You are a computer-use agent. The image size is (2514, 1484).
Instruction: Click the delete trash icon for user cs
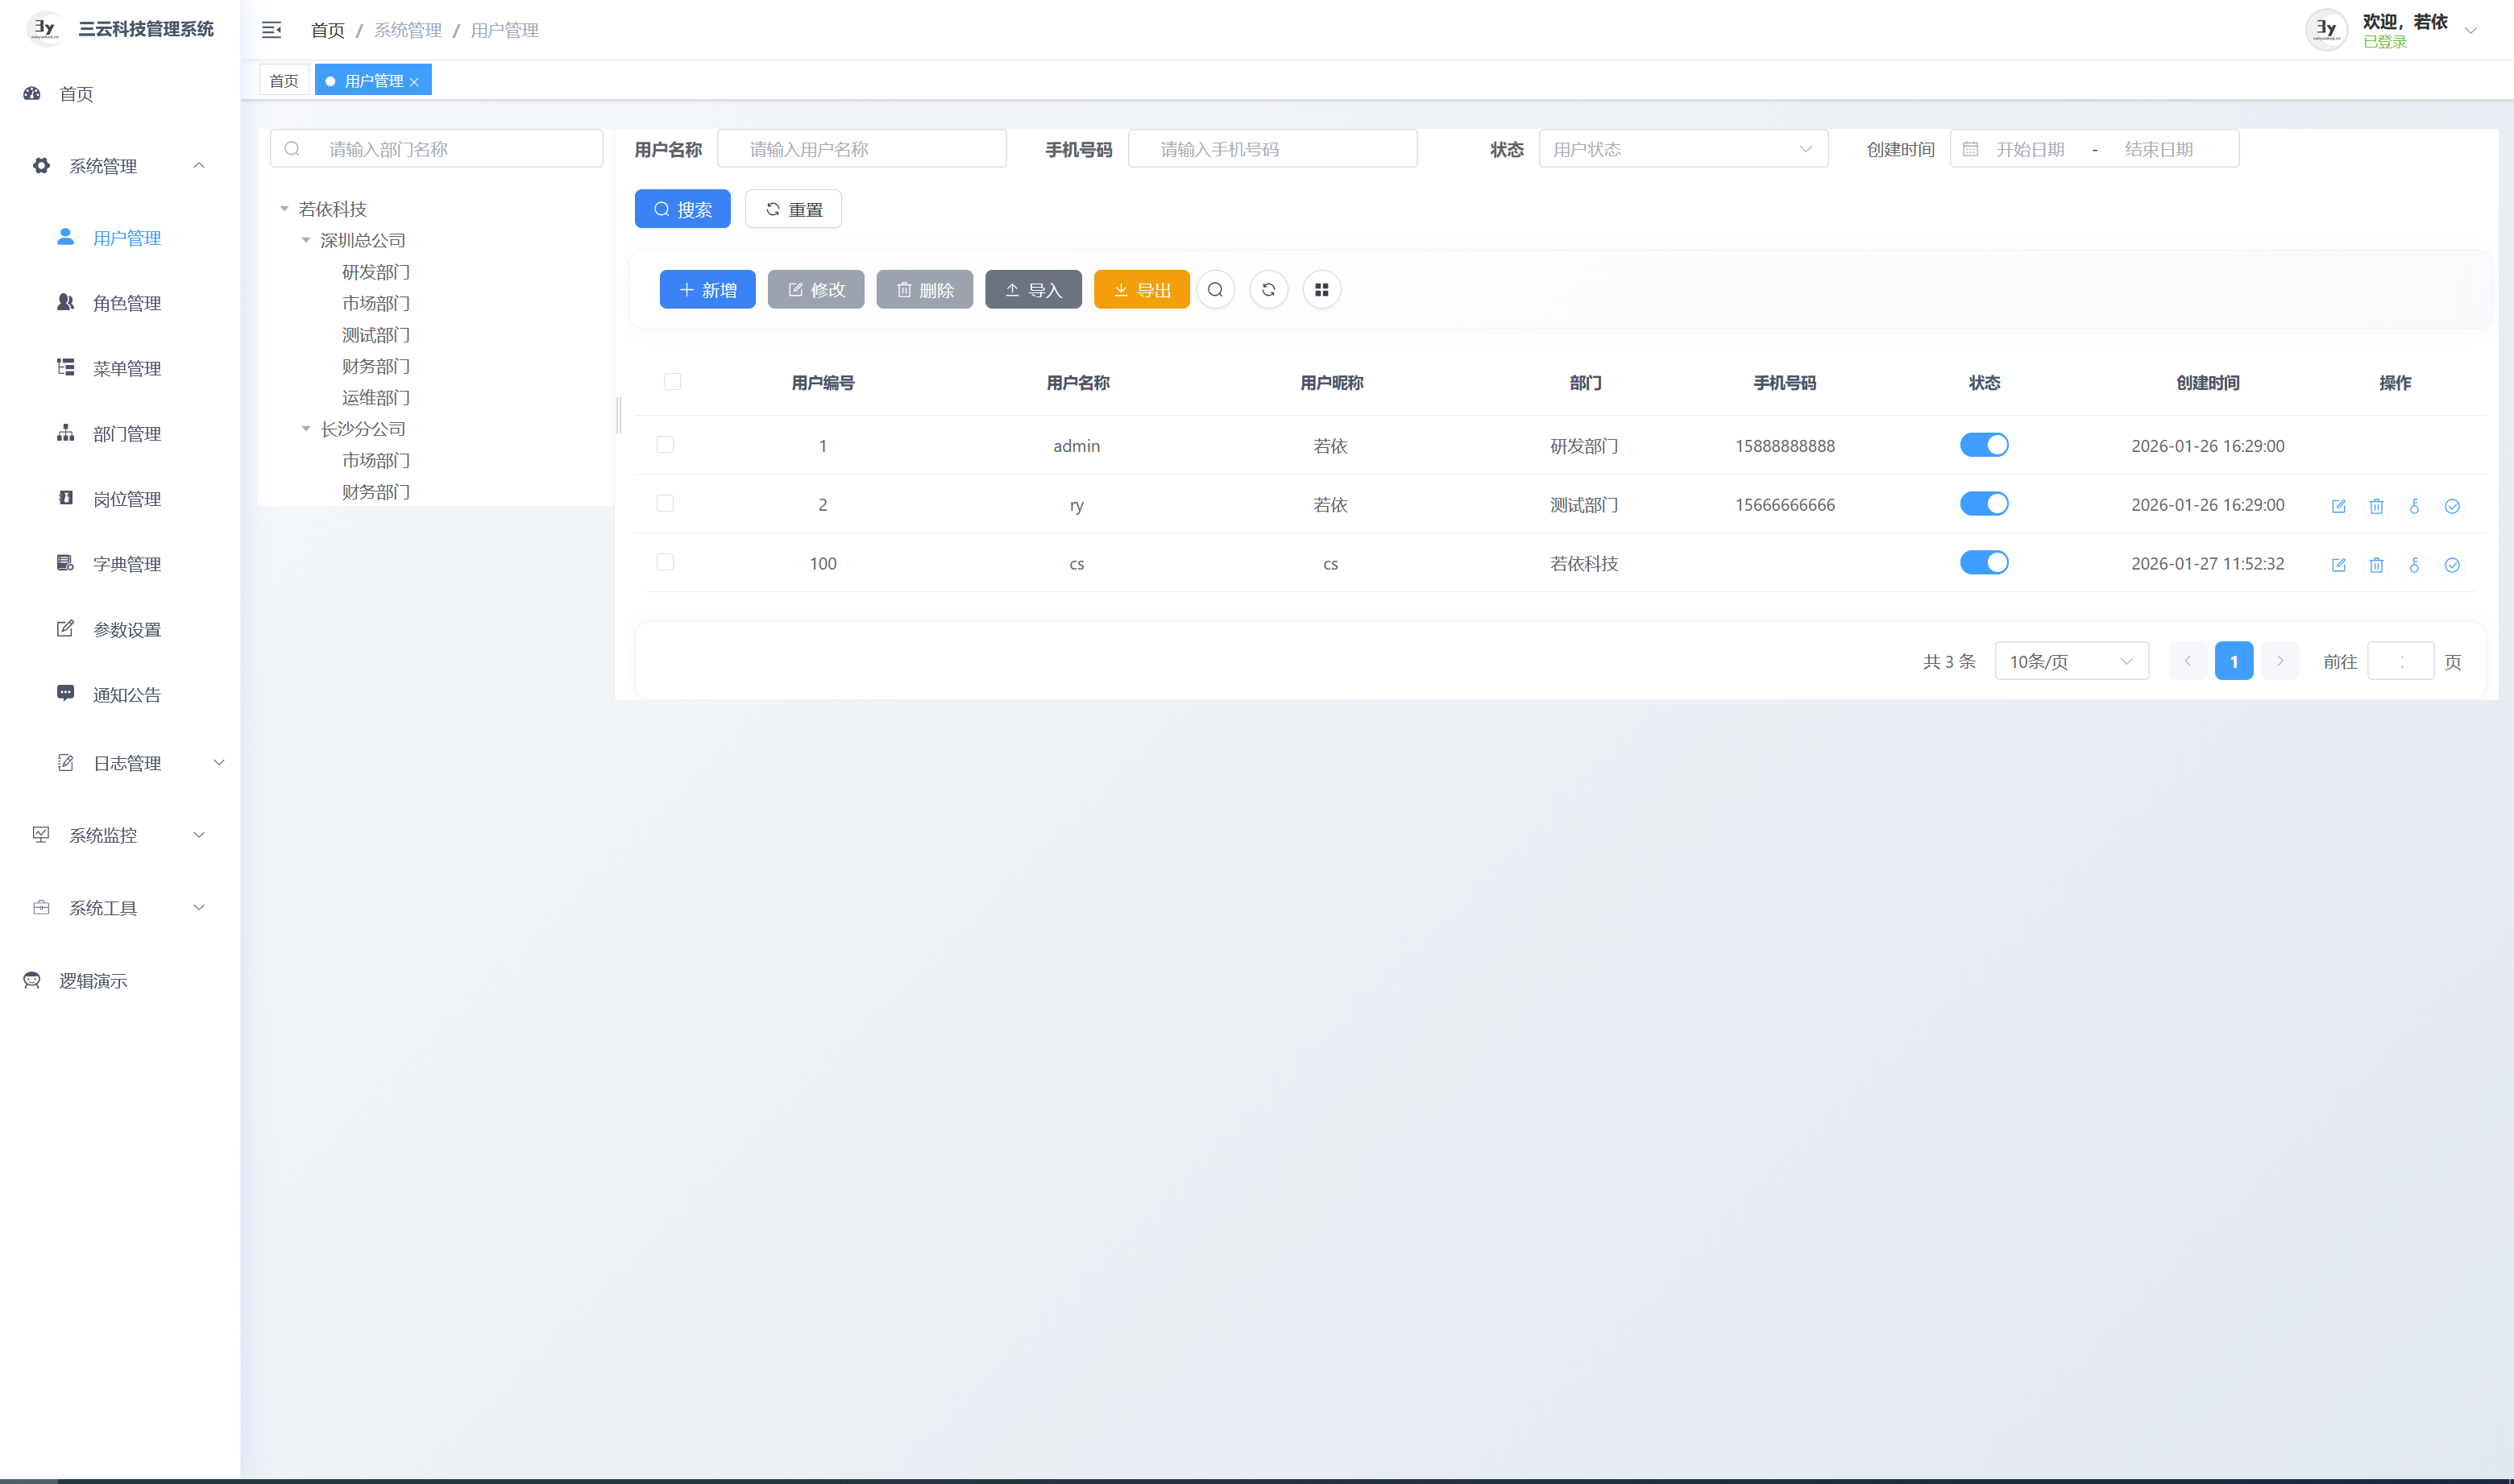tap(2376, 565)
